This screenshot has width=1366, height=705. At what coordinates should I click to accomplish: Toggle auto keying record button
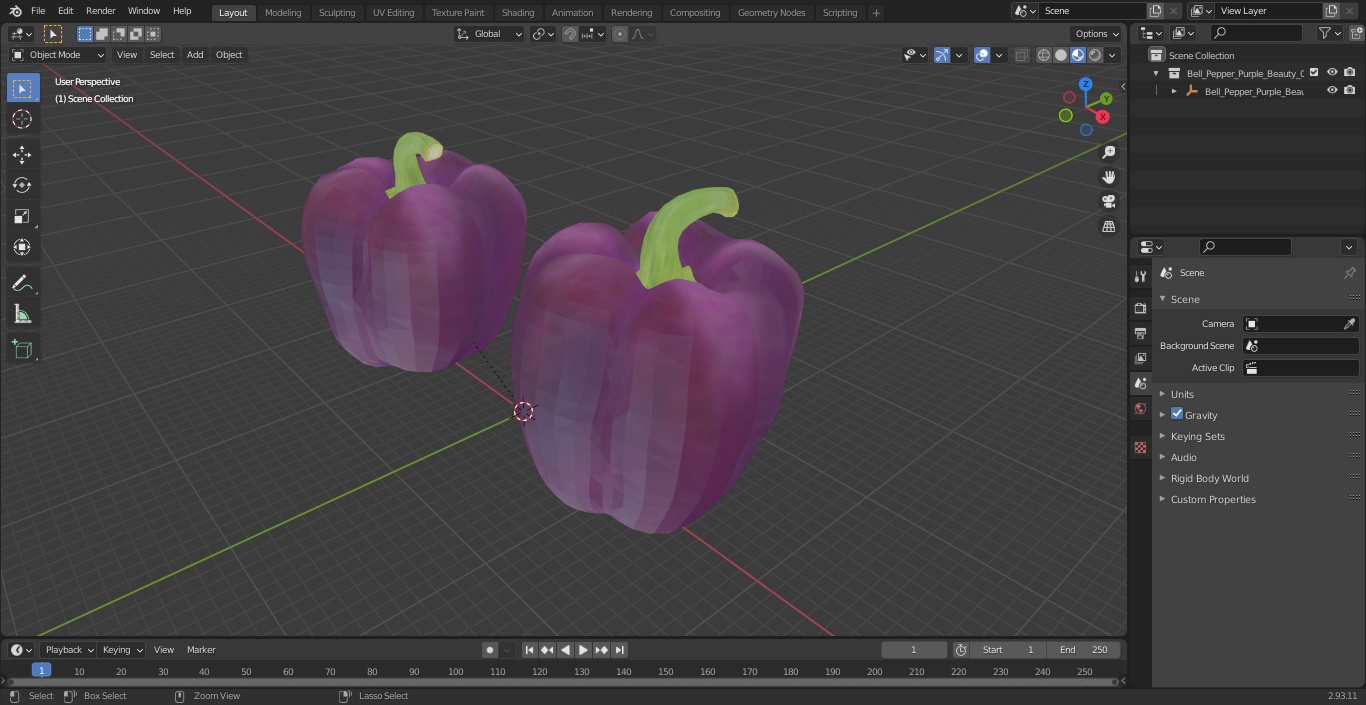pyautogui.click(x=490, y=650)
